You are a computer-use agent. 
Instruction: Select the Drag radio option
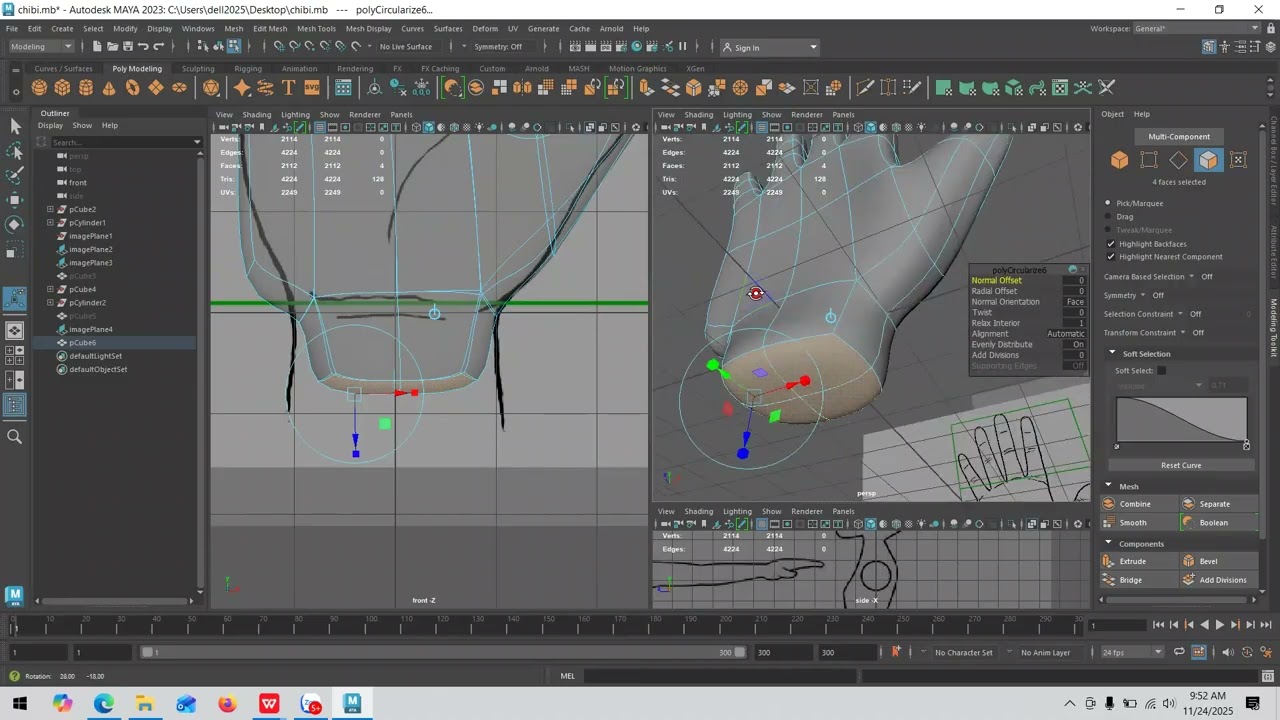[1109, 216]
